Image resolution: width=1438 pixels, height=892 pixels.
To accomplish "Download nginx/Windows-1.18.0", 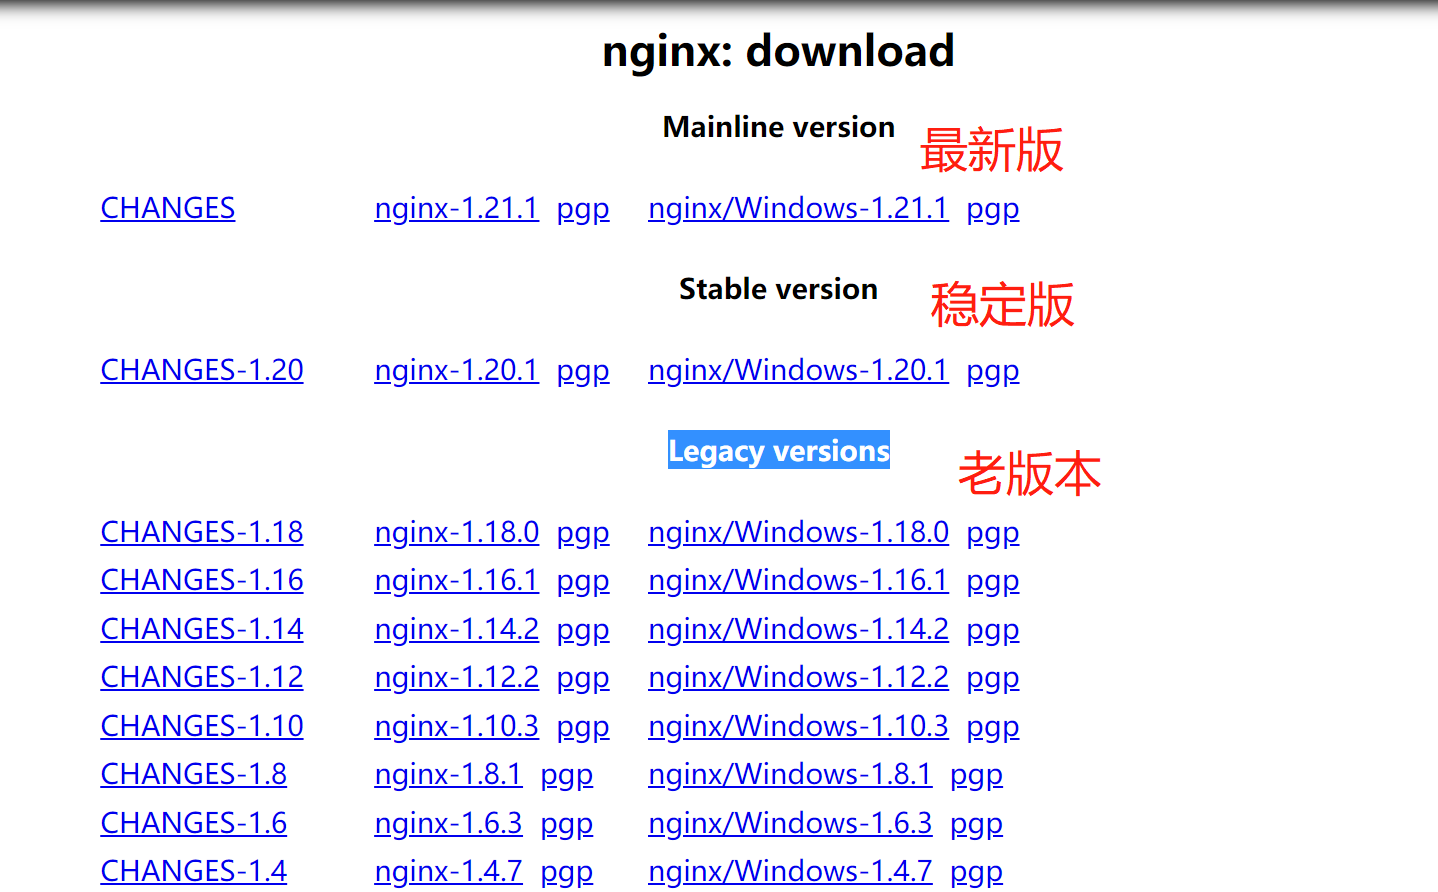I will [x=798, y=532].
